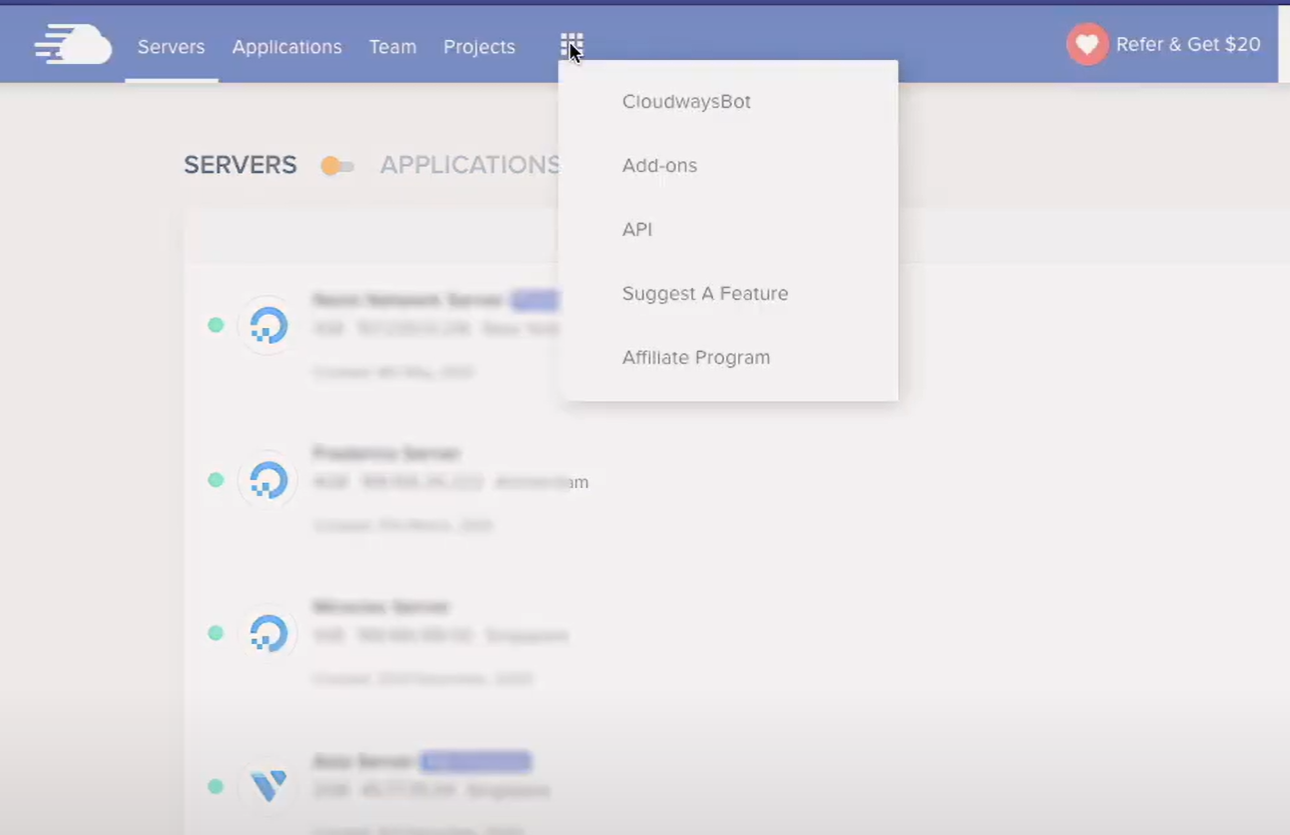This screenshot has height=835, width=1290.
Task: Click the APPLICATIONS heading label
Action: click(470, 165)
